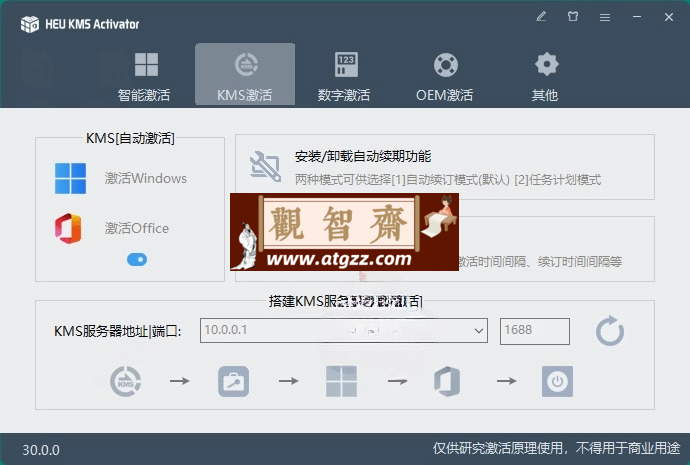Click the circular refresh arrow icon
Image resolution: width=690 pixels, height=465 pixels.
pos(610,331)
